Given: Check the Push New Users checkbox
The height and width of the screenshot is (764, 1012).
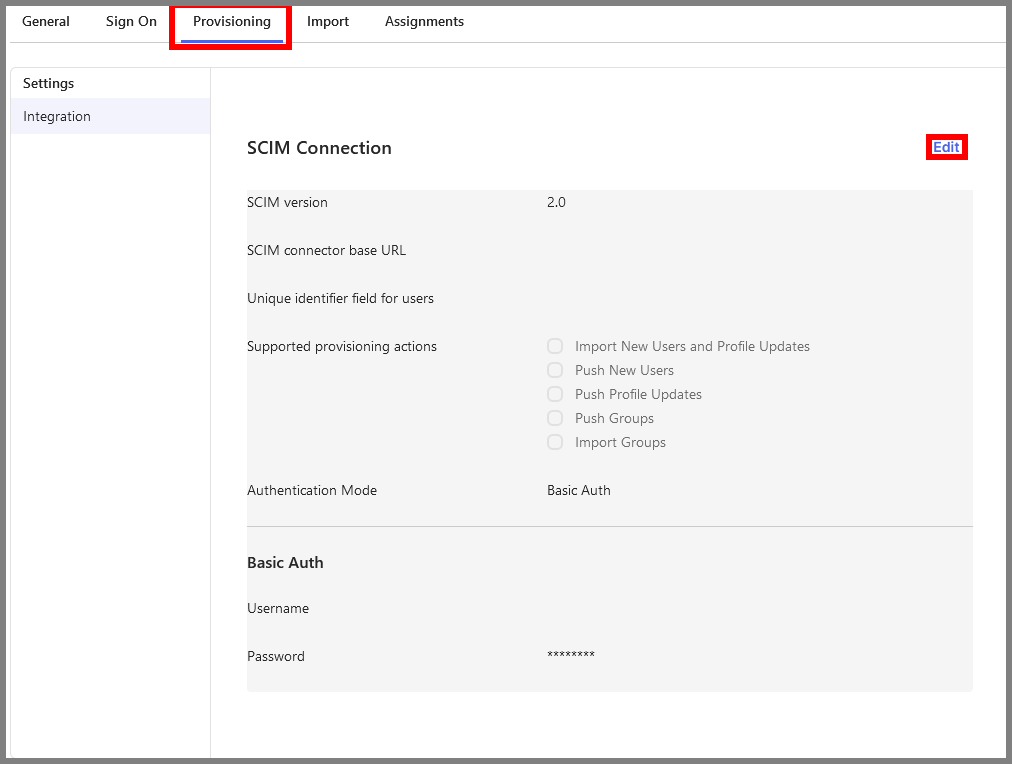Looking at the screenshot, I should point(555,370).
